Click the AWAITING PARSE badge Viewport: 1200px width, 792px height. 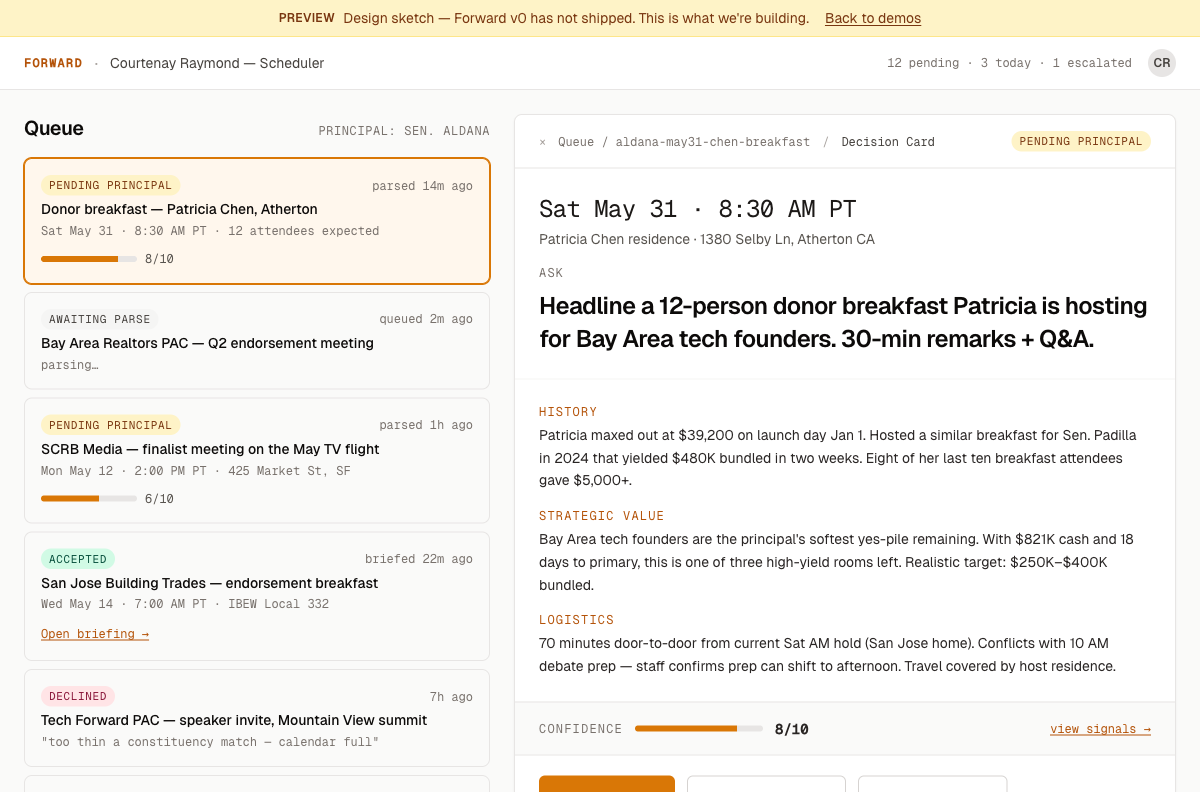coord(100,319)
